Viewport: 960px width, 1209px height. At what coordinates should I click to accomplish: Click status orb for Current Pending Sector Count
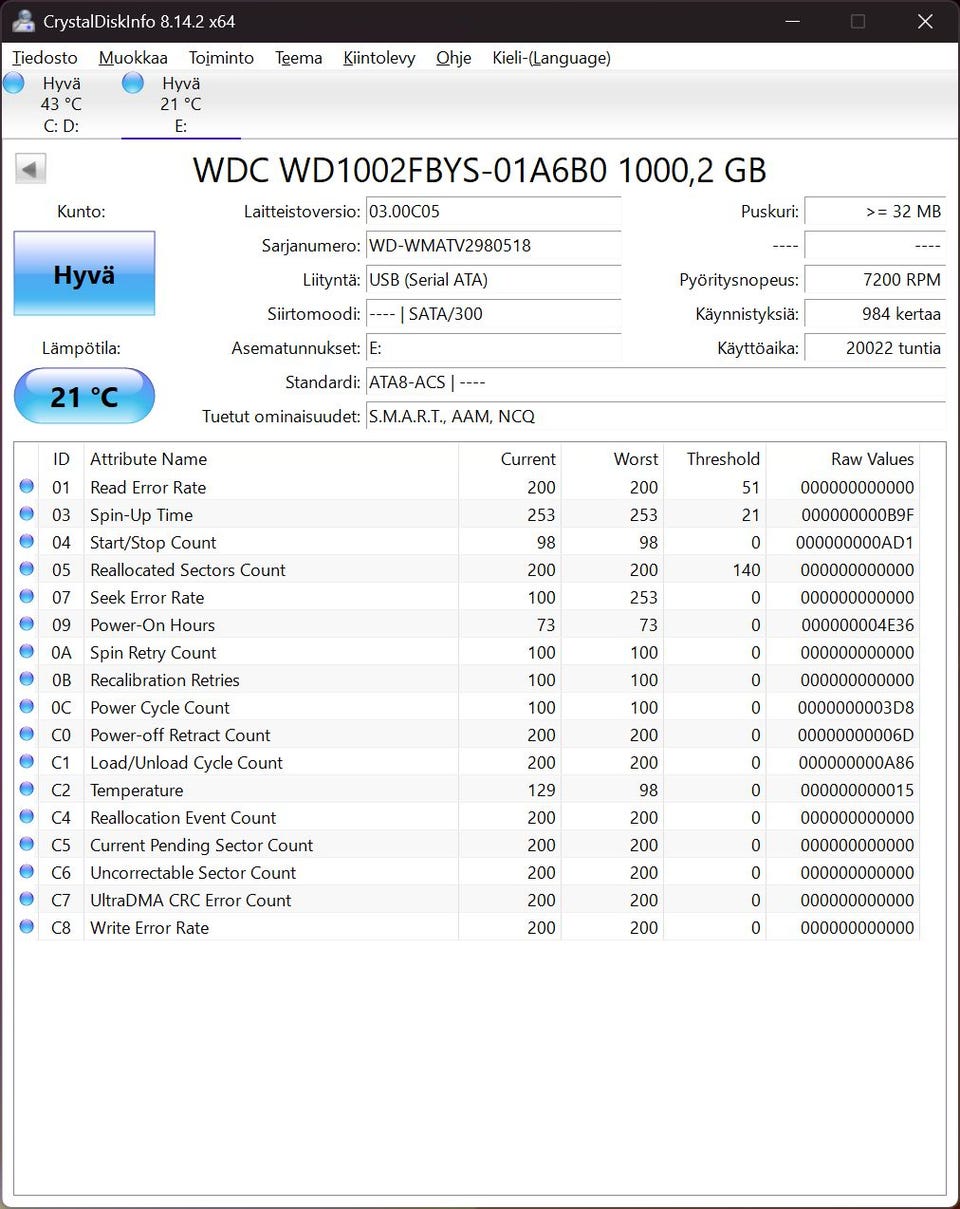tap(26, 845)
